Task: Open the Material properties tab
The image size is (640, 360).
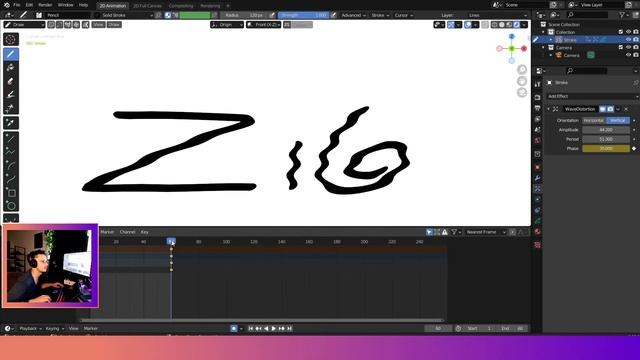Action: point(538,232)
